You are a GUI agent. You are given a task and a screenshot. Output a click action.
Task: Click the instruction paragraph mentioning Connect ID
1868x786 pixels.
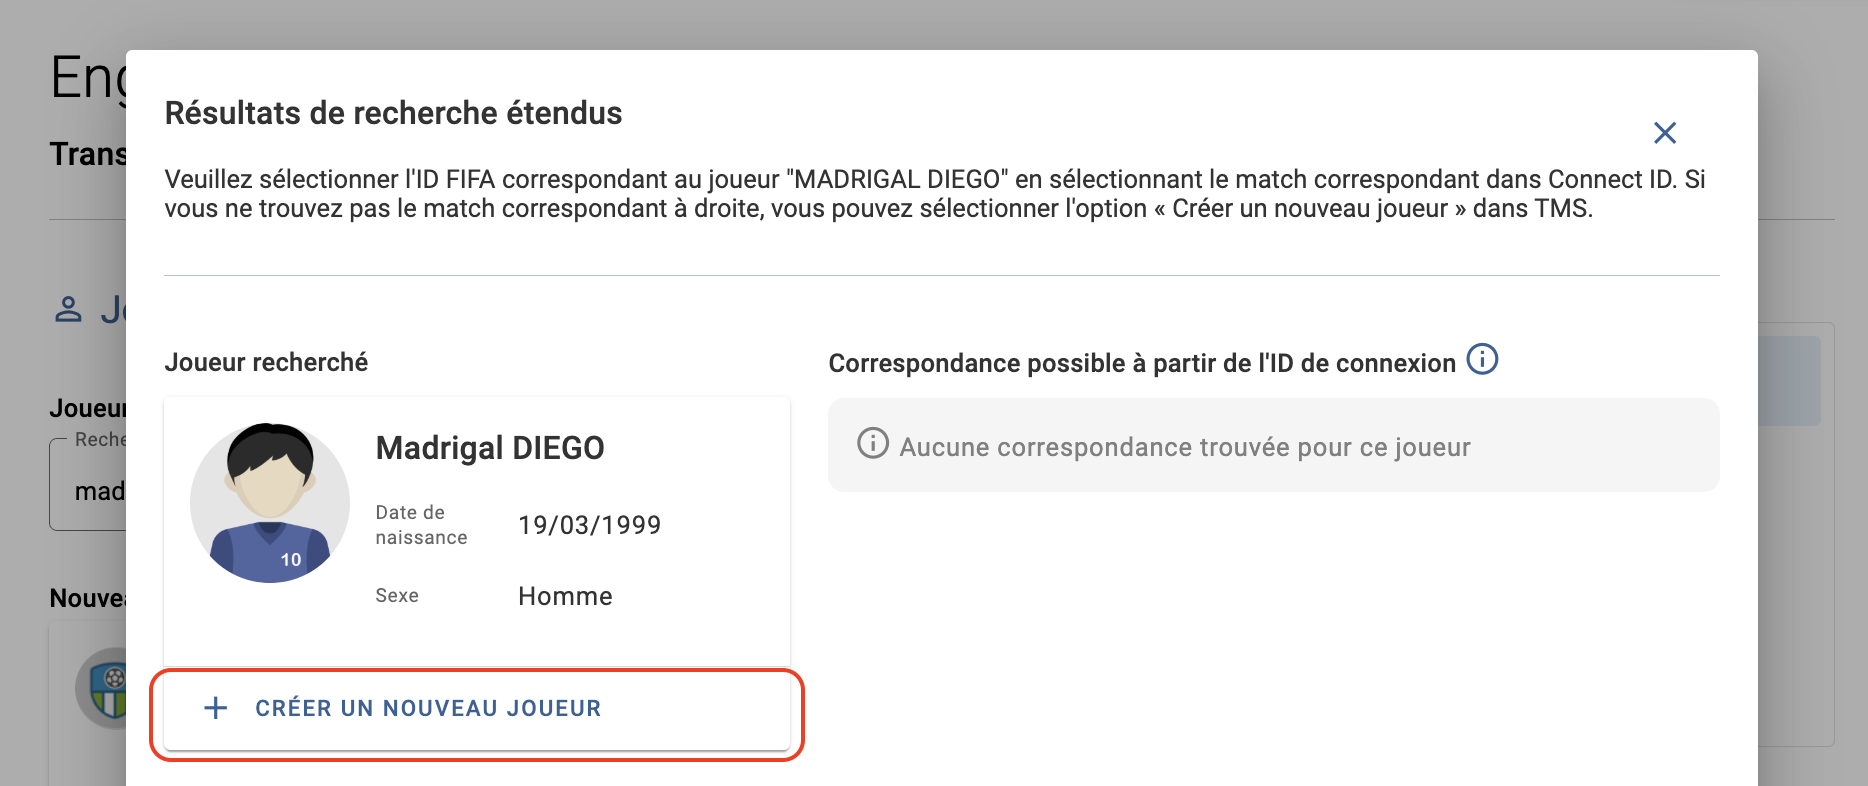(935, 194)
